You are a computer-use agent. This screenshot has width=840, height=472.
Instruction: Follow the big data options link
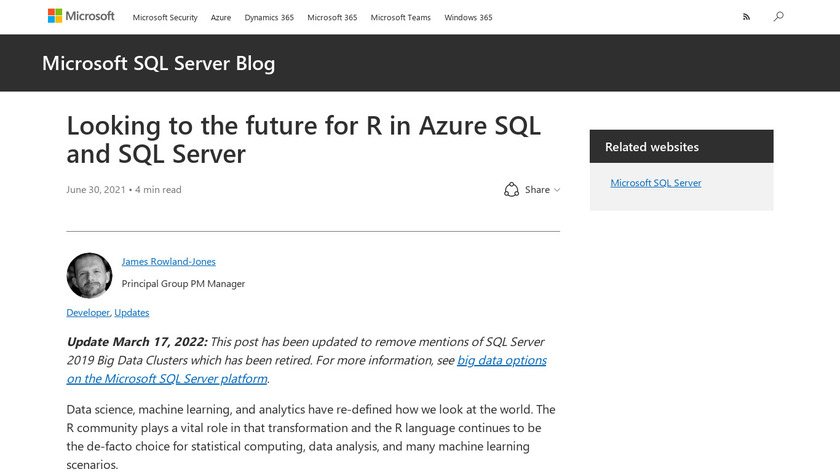pyautogui.click(x=502, y=360)
